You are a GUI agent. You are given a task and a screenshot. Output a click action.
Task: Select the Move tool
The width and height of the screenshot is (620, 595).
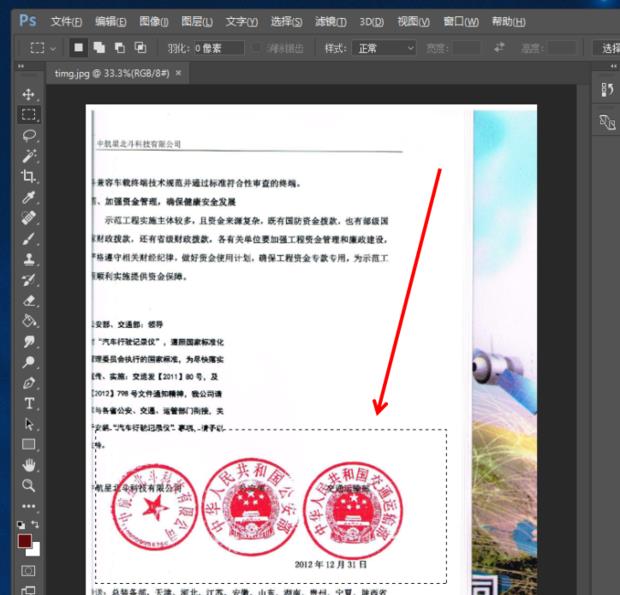(x=29, y=94)
